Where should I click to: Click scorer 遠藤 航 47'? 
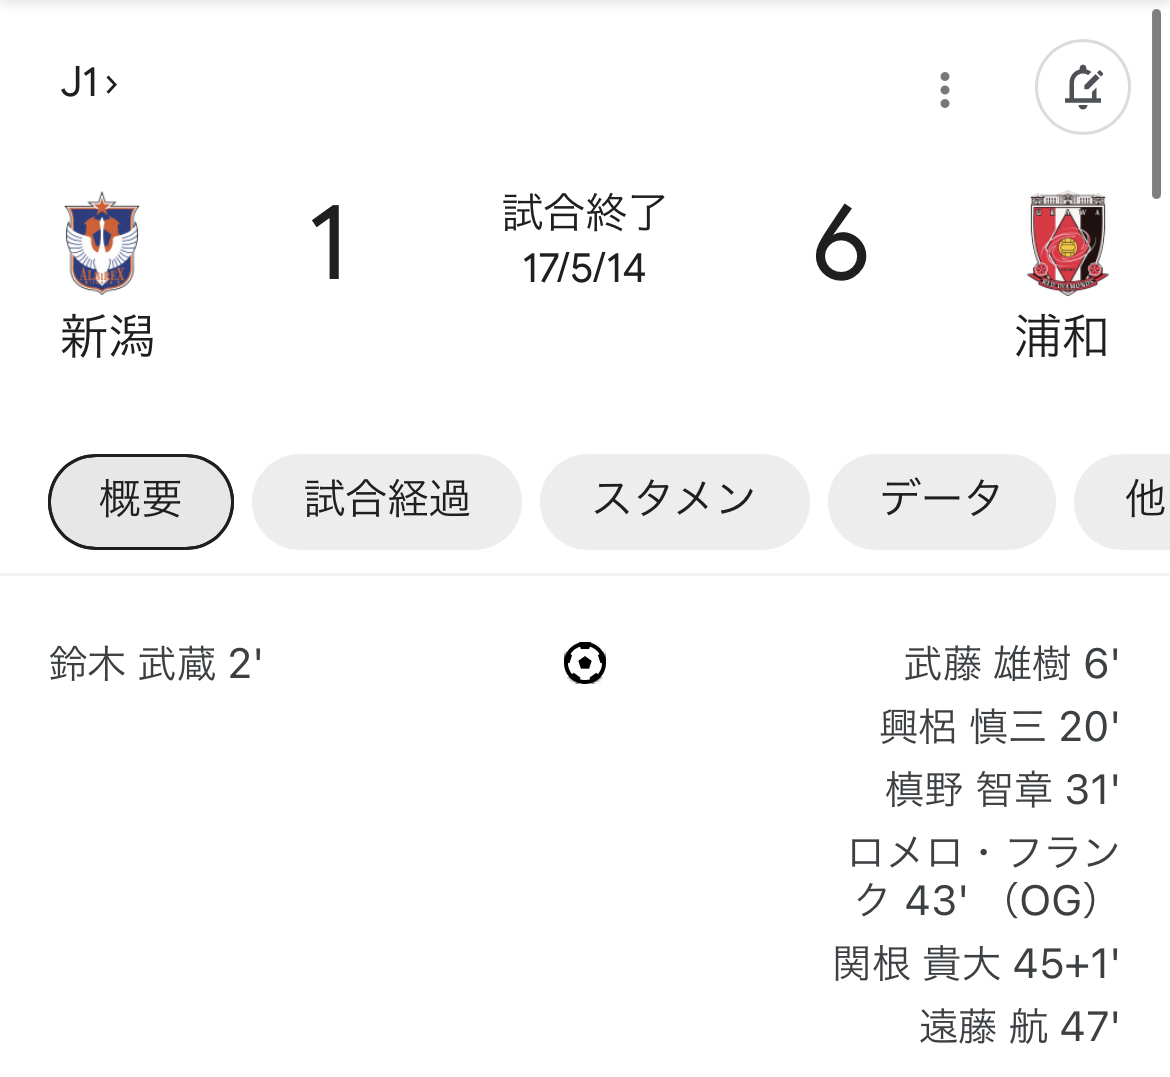coord(1019,1026)
